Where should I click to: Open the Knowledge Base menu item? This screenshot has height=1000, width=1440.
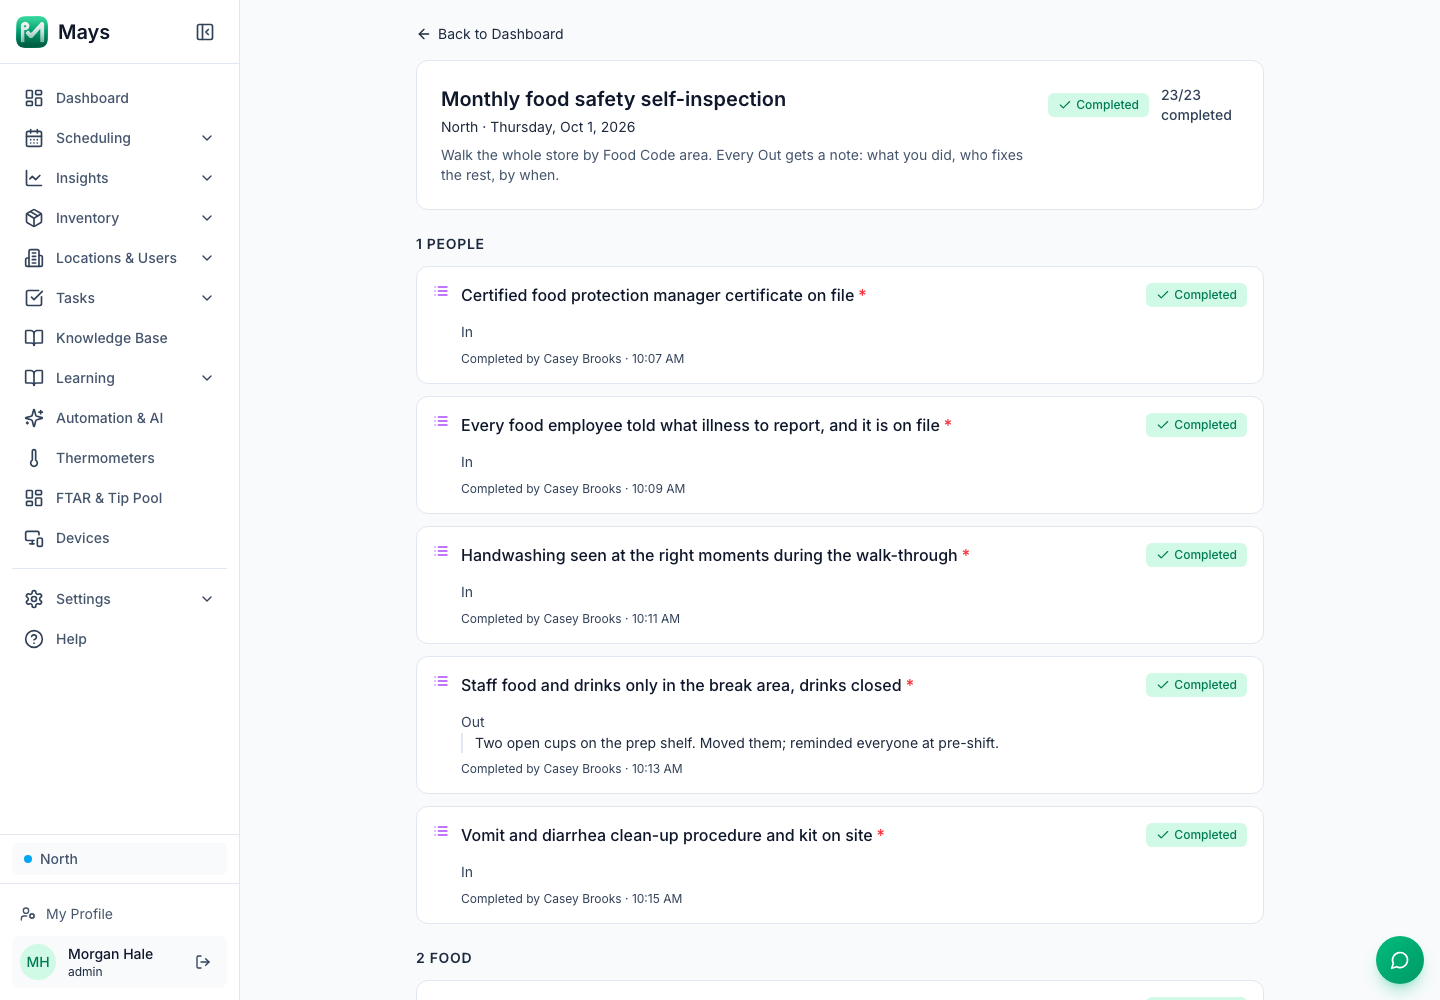point(119,338)
